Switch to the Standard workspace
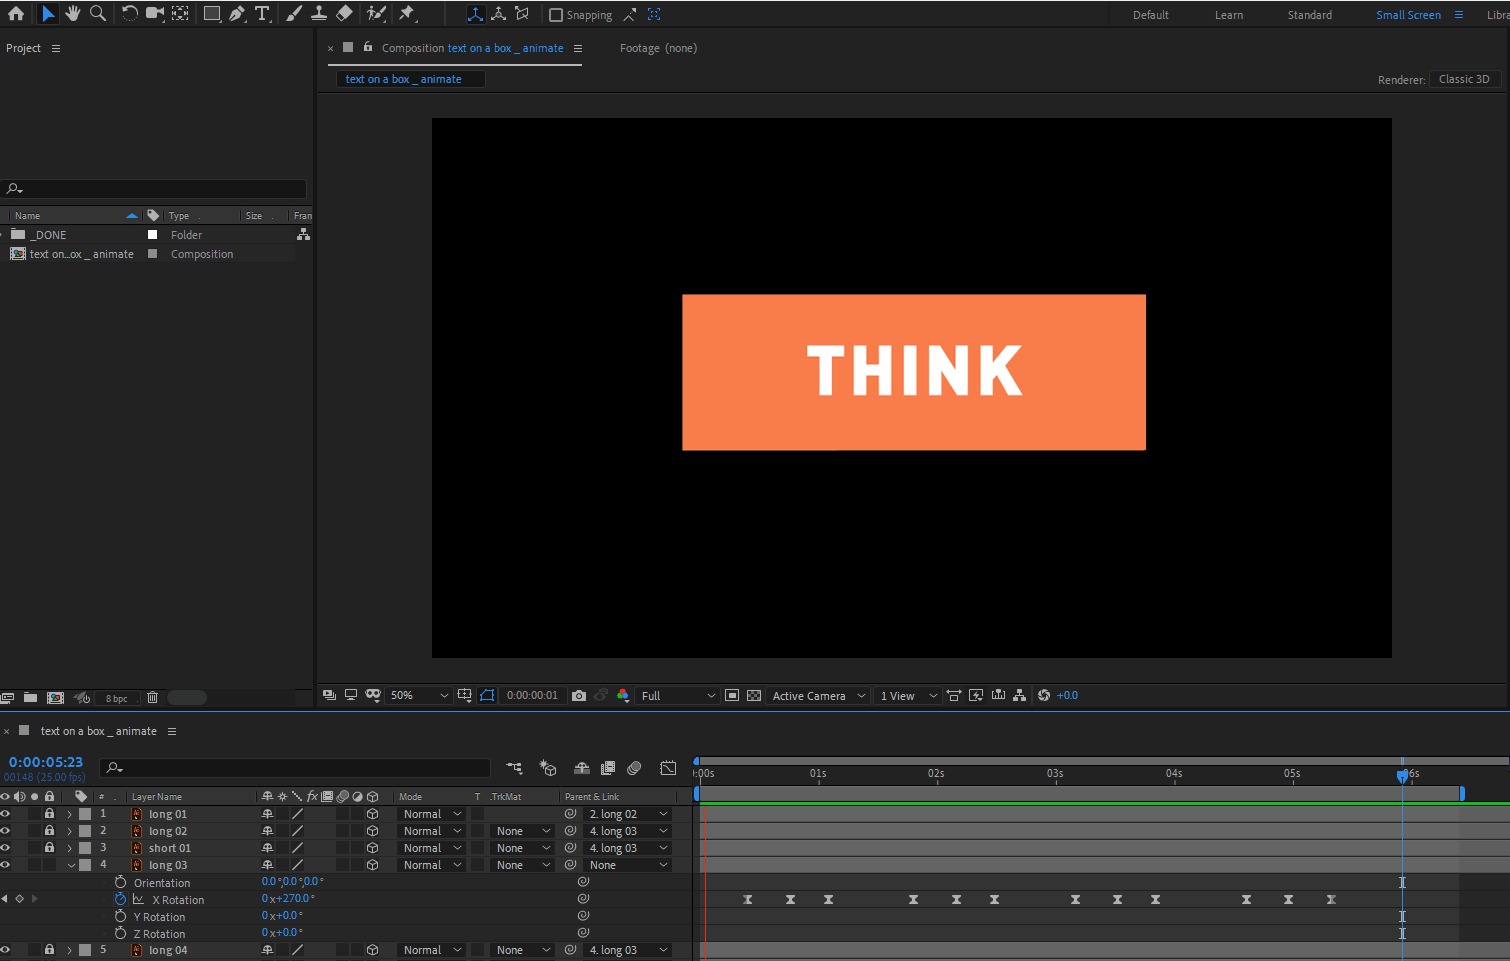 1310,15
